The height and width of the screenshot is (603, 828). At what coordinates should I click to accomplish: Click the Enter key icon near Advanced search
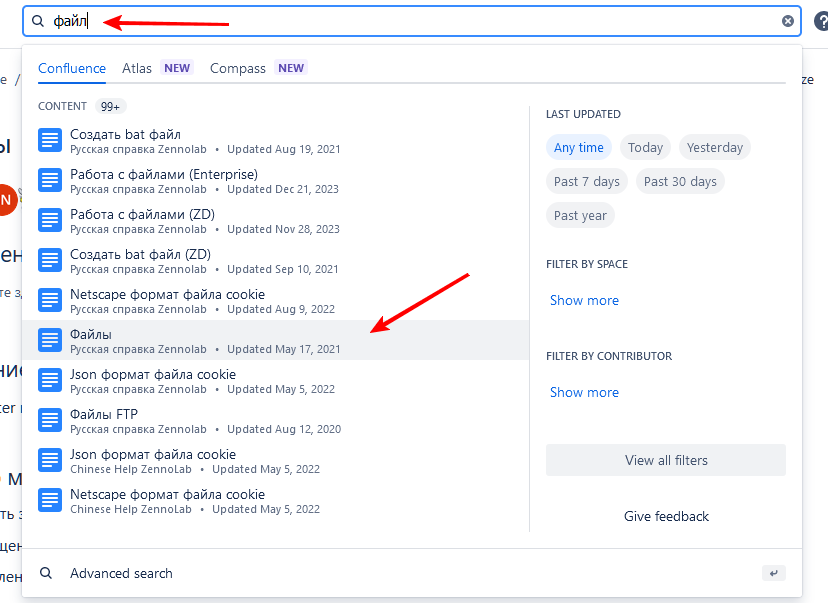(x=773, y=573)
